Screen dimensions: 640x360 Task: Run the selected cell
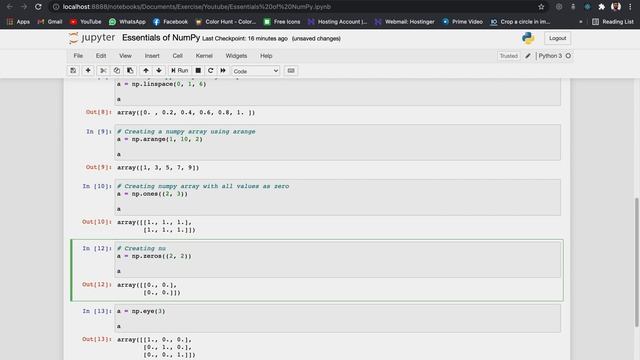point(180,71)
